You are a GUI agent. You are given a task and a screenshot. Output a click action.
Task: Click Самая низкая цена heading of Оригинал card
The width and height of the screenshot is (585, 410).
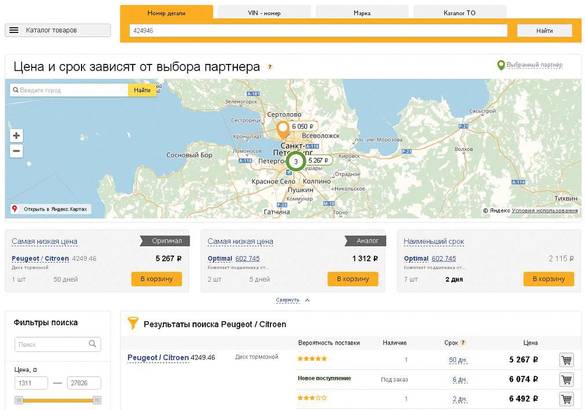click(x=44, y=241)
